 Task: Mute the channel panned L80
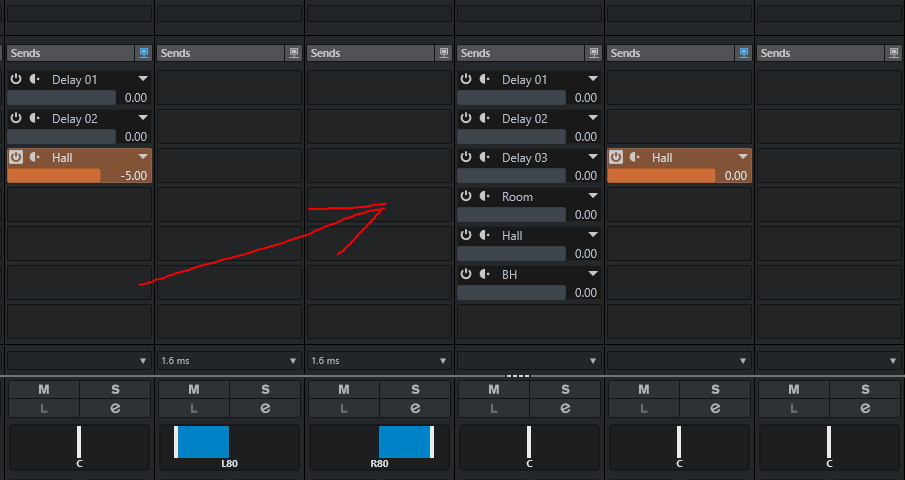194,389
